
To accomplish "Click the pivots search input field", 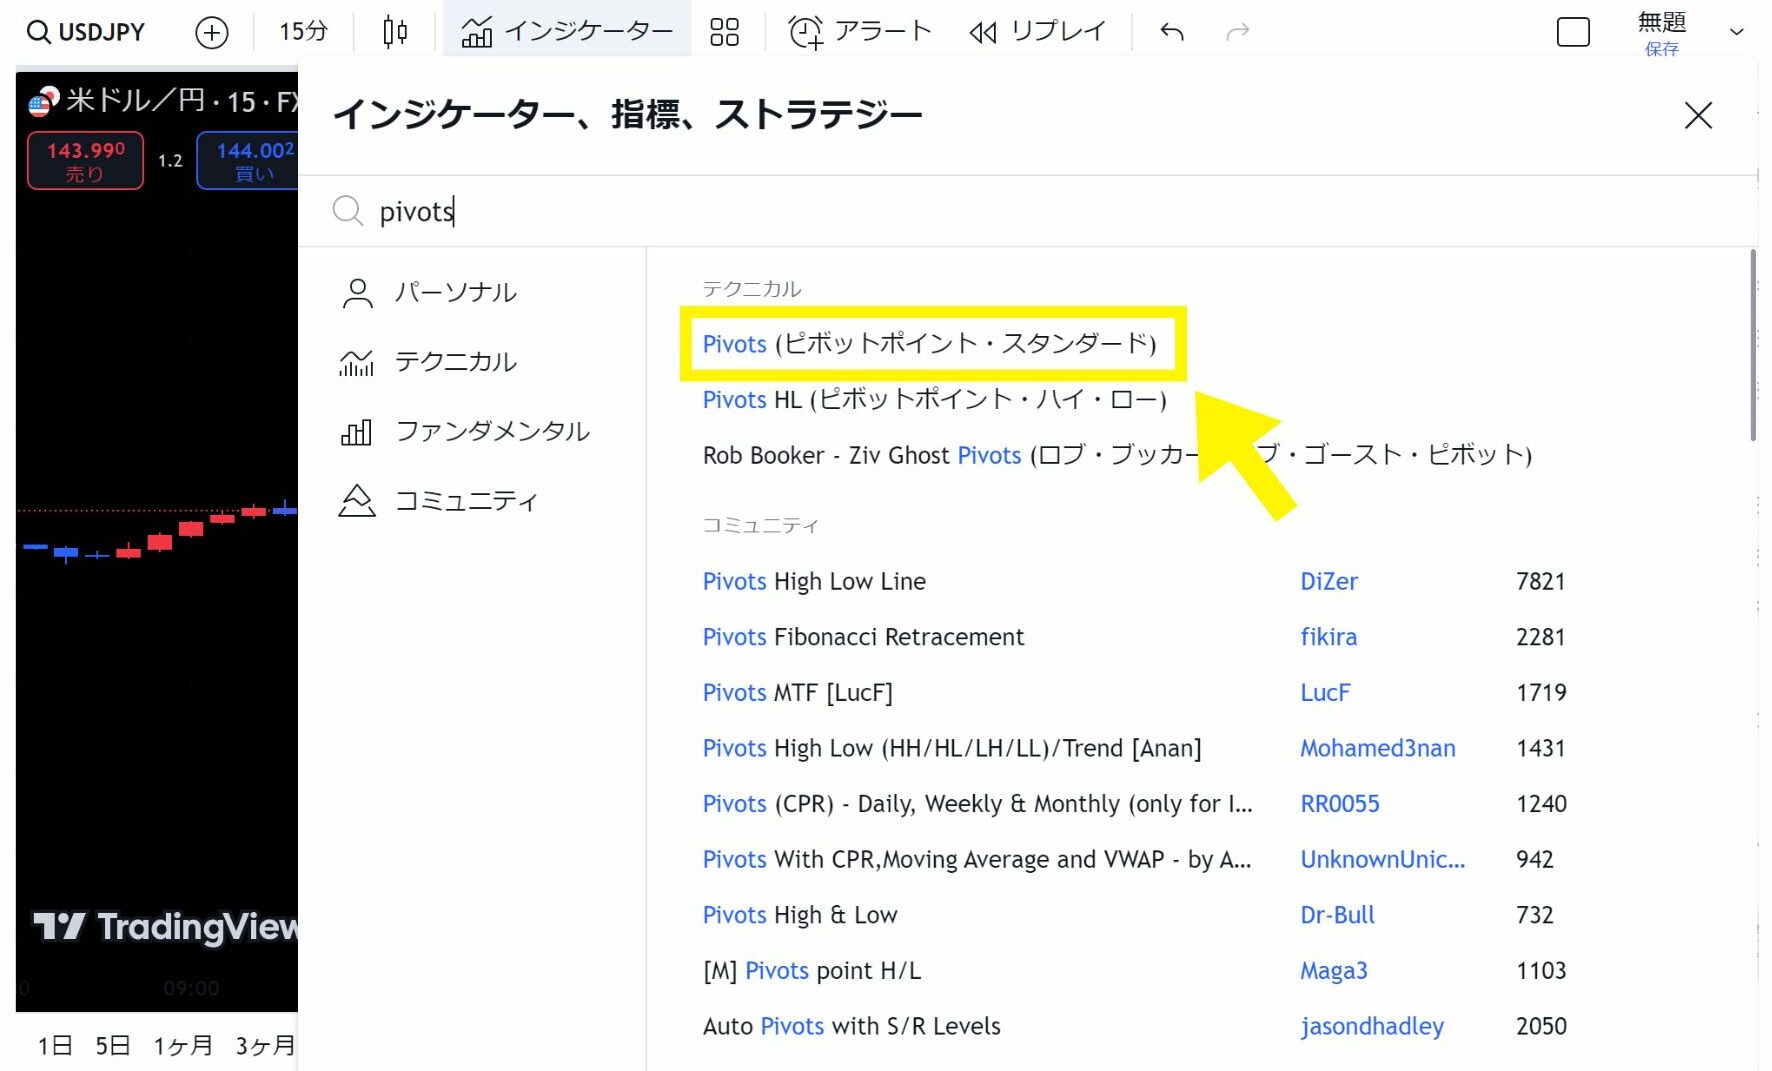I will 600,211.
